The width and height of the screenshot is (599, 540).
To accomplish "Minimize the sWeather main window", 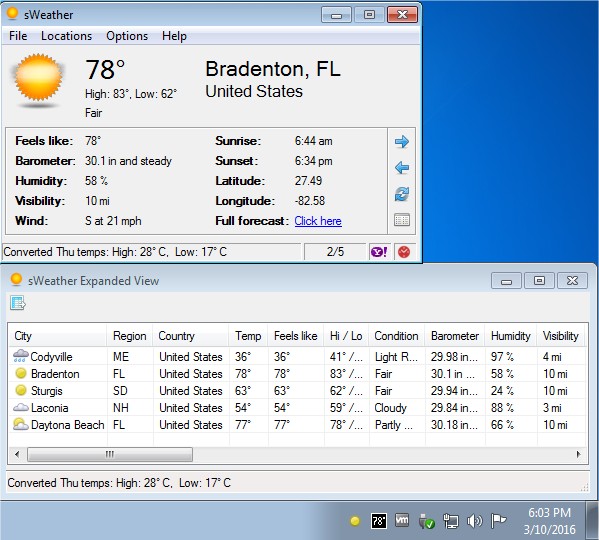I will [336, 15].
